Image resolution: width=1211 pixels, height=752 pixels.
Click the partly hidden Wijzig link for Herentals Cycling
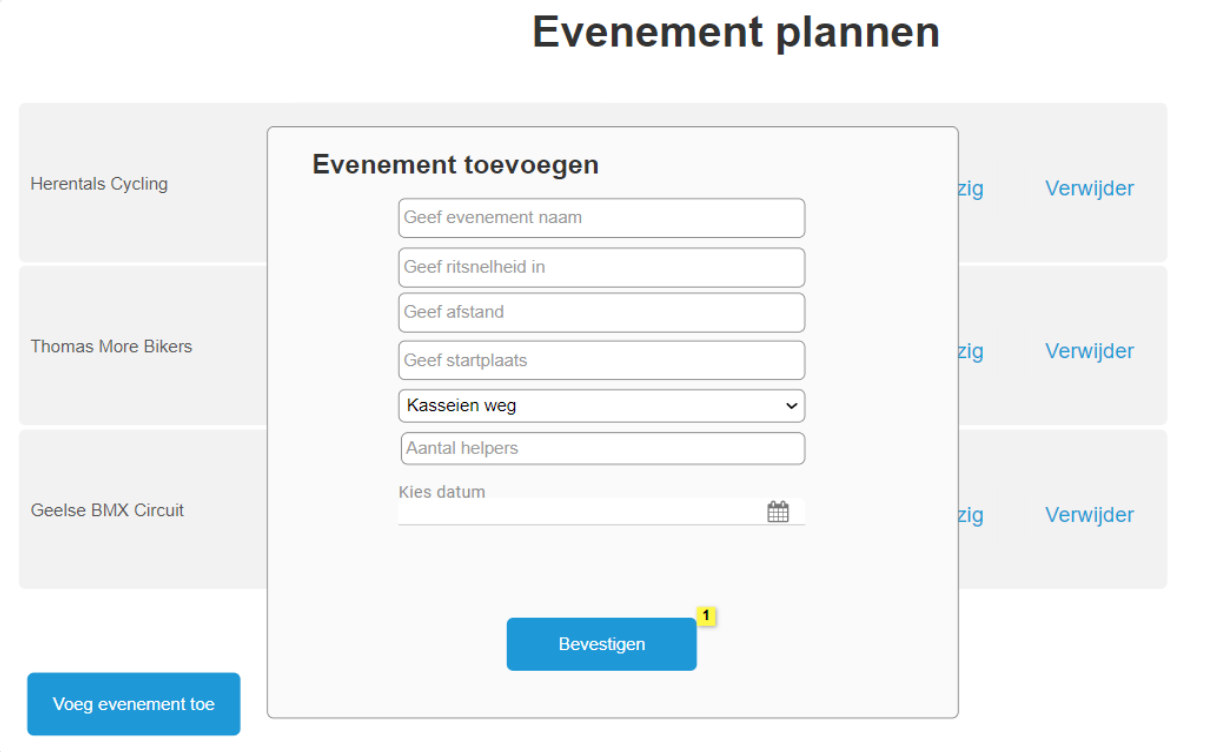(971, 188)
